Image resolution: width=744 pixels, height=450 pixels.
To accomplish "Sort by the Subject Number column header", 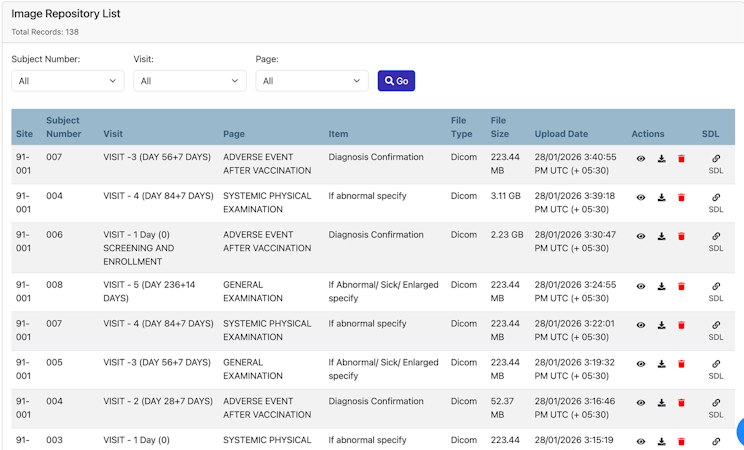I will 64,127.
